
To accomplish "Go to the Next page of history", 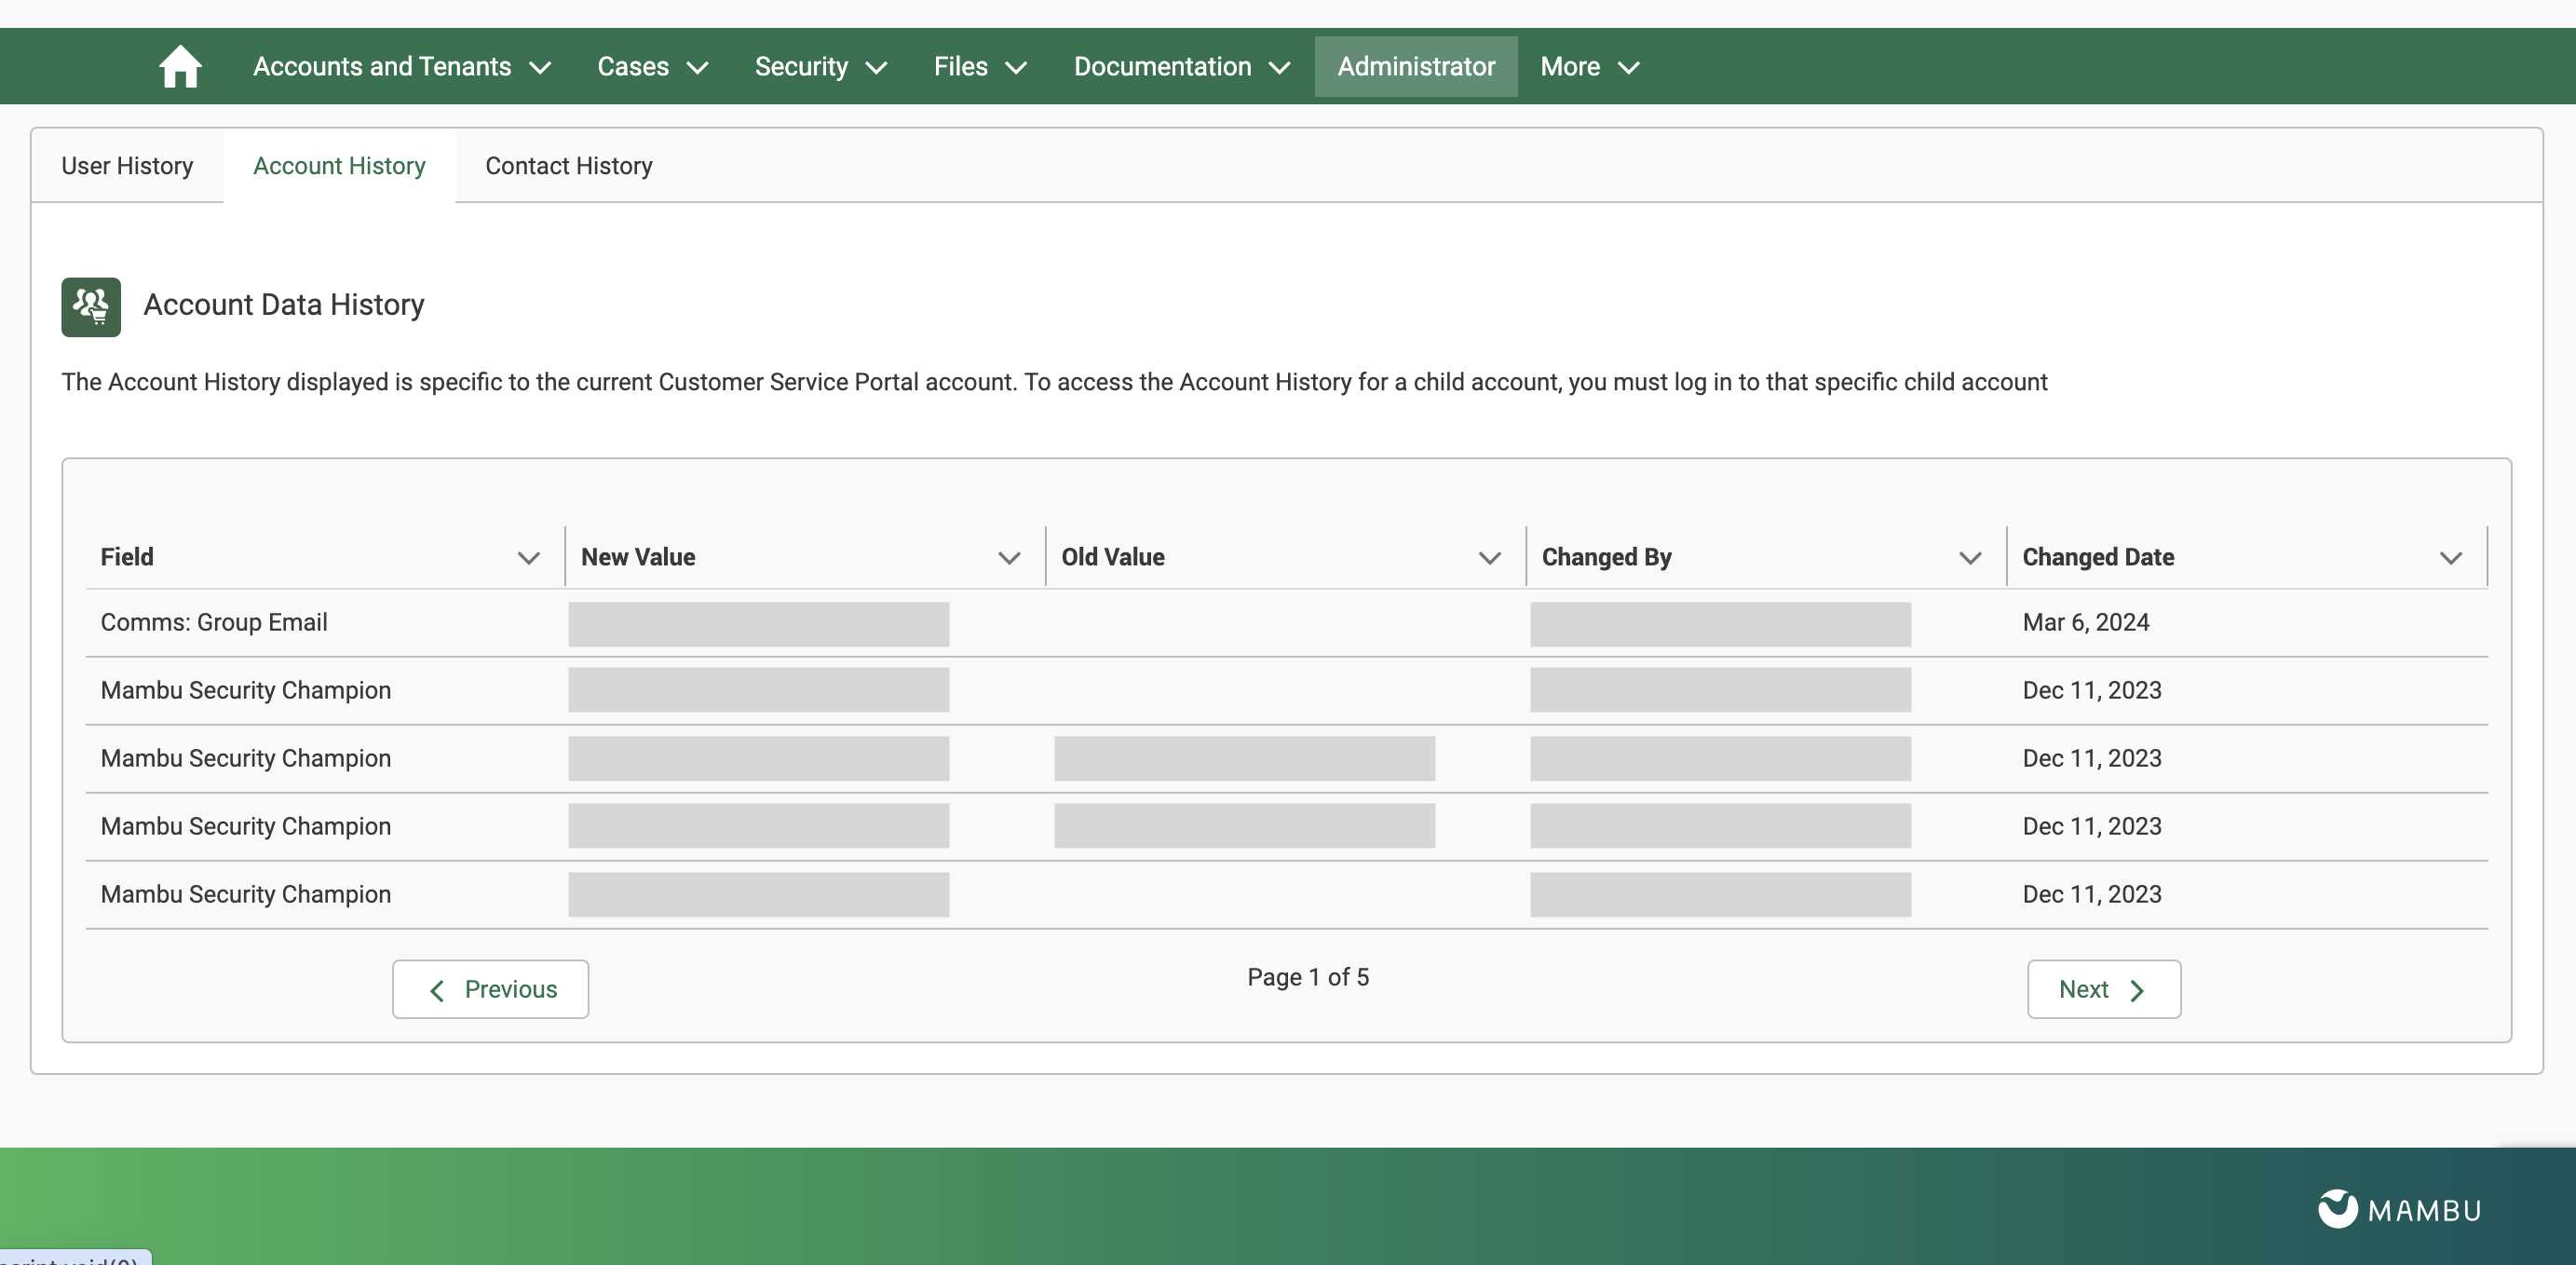I will (2103, 989).
